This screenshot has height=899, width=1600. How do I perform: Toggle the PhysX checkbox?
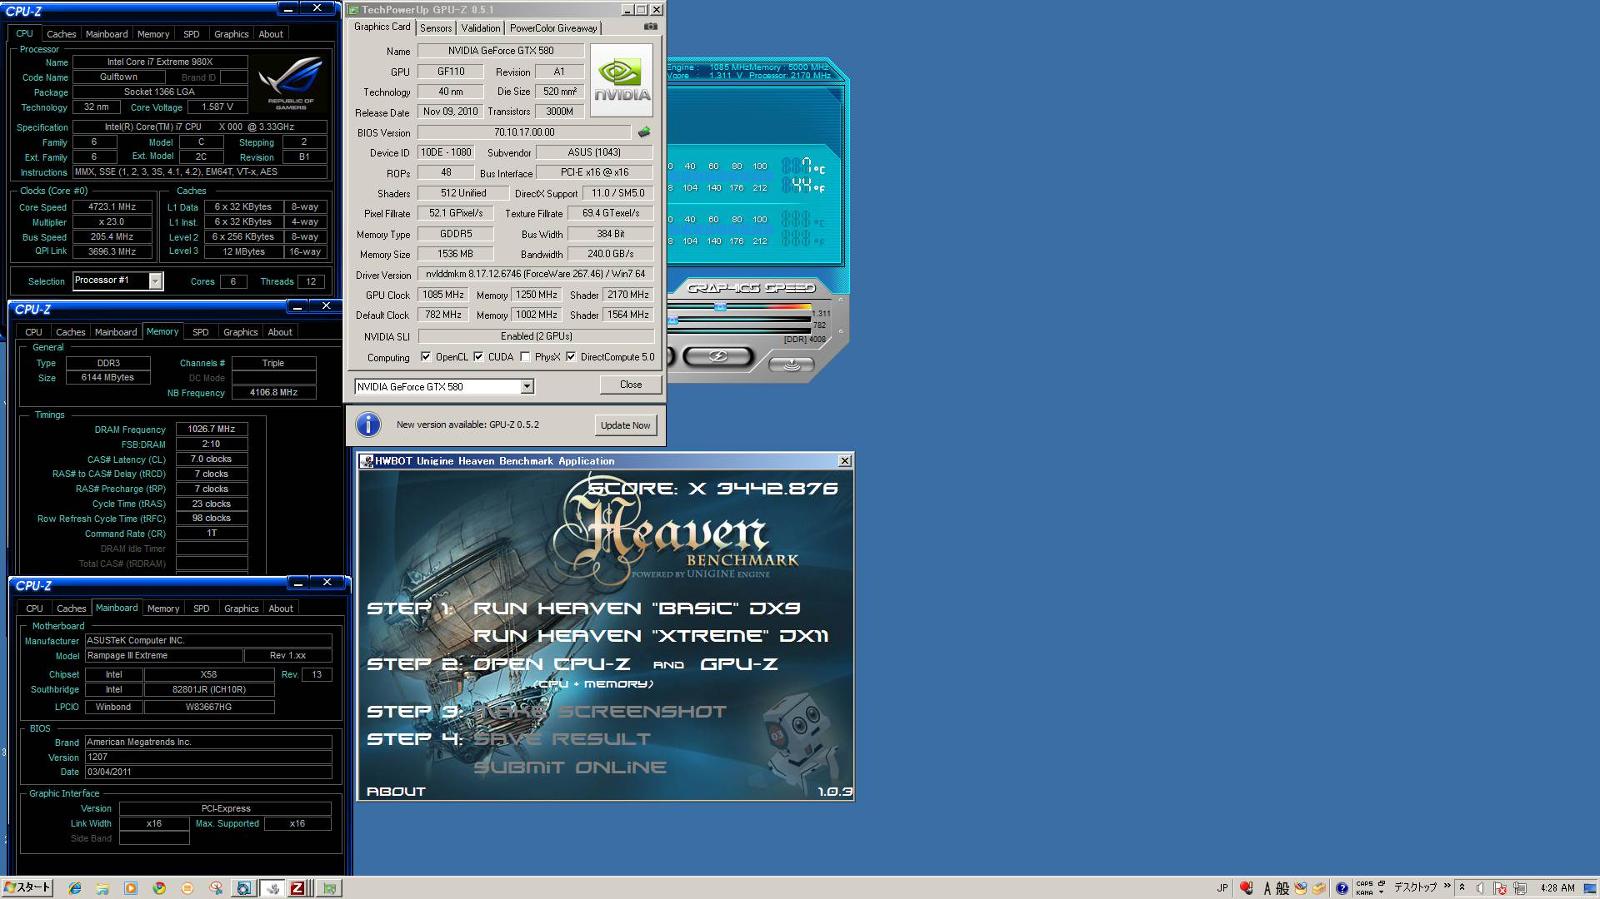coord(525,357)
